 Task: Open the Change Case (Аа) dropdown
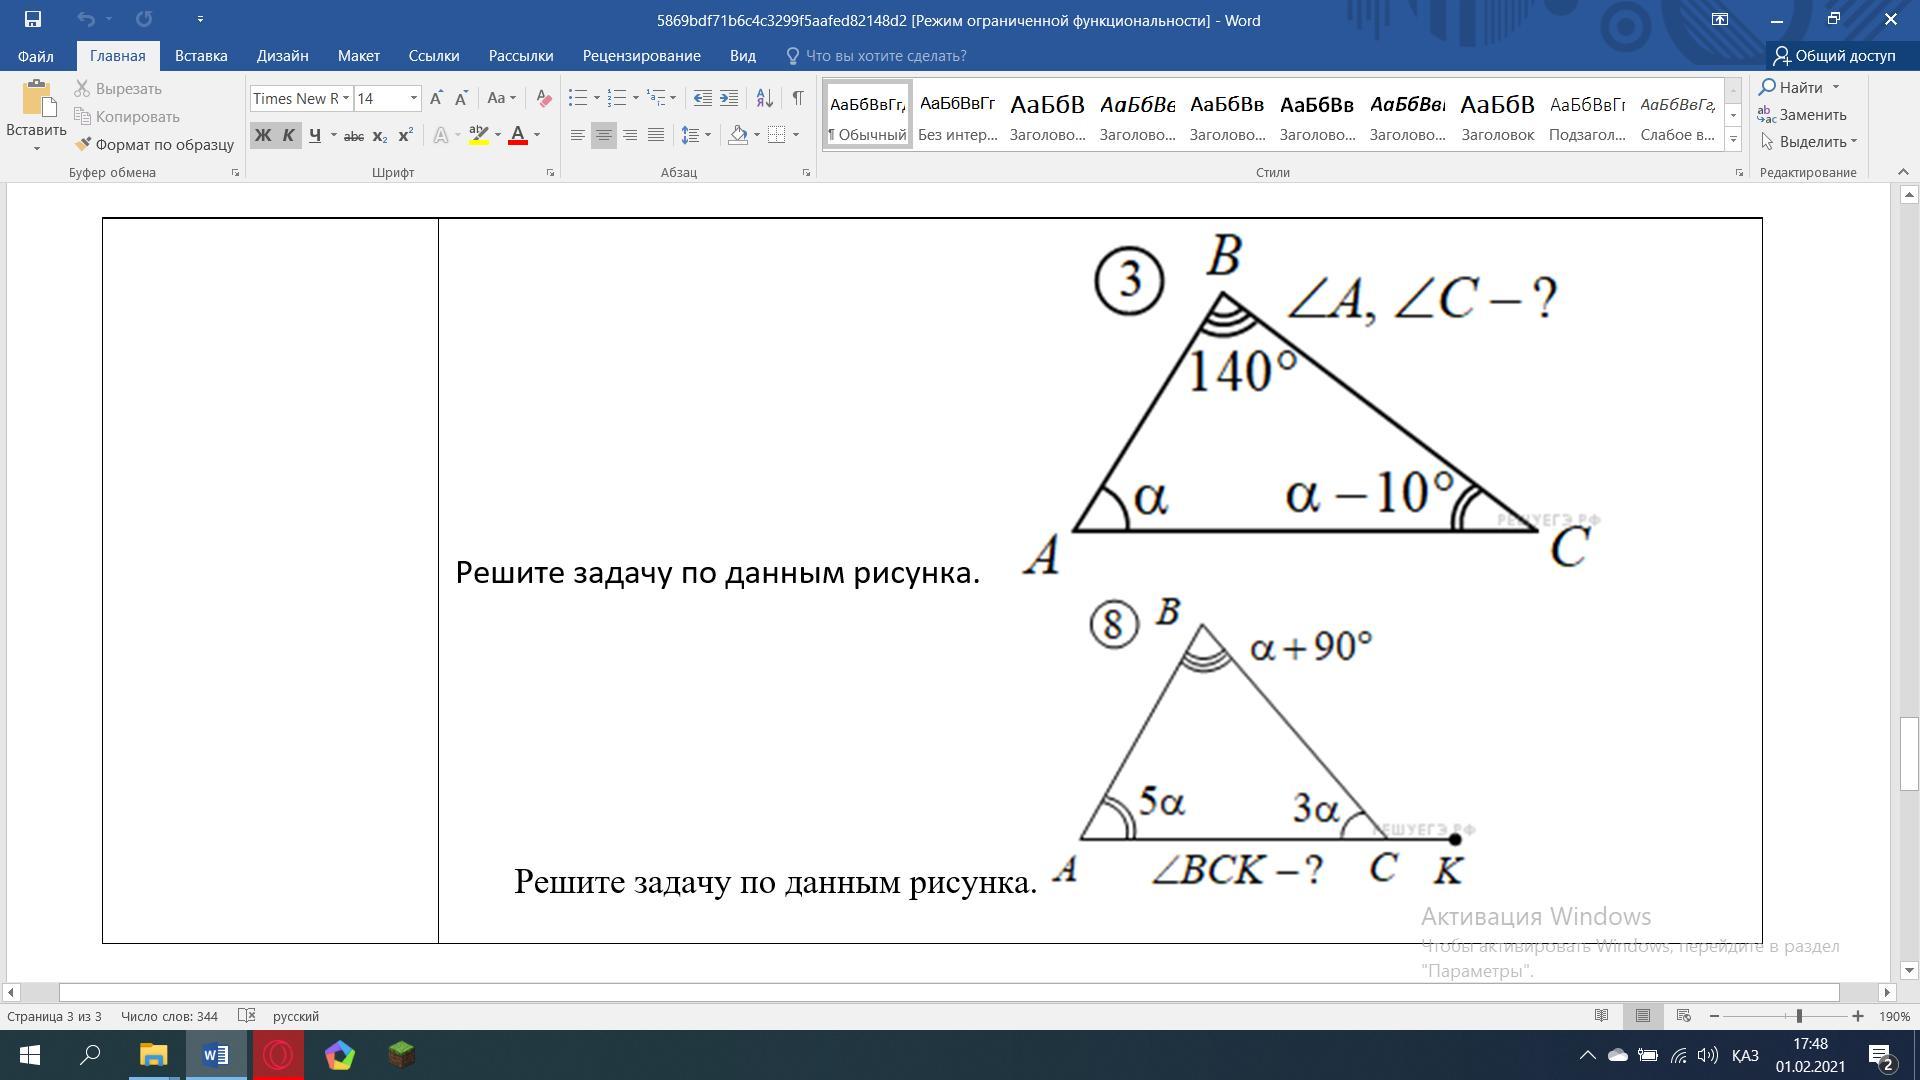tap(501, 98)
